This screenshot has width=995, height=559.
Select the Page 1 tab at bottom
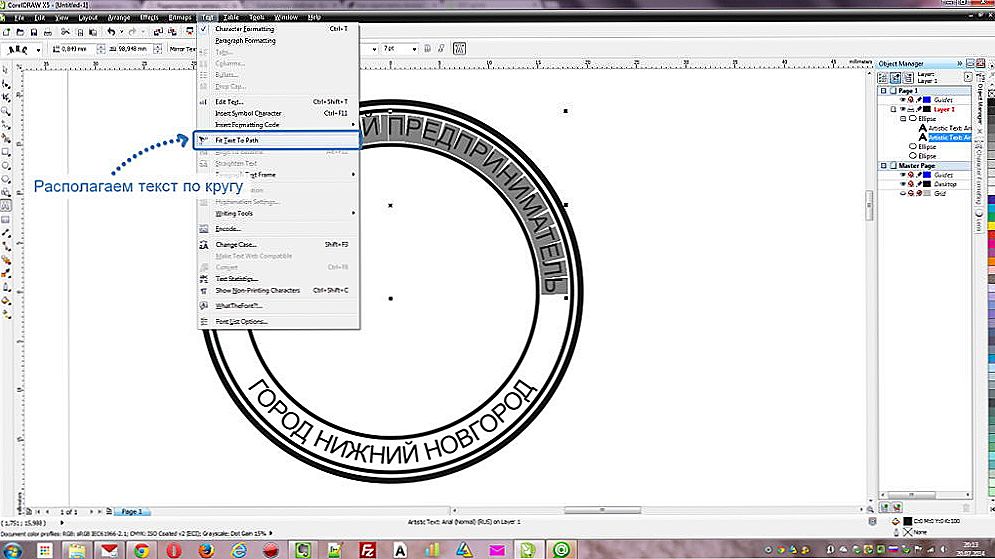click(x=132, y=511)
